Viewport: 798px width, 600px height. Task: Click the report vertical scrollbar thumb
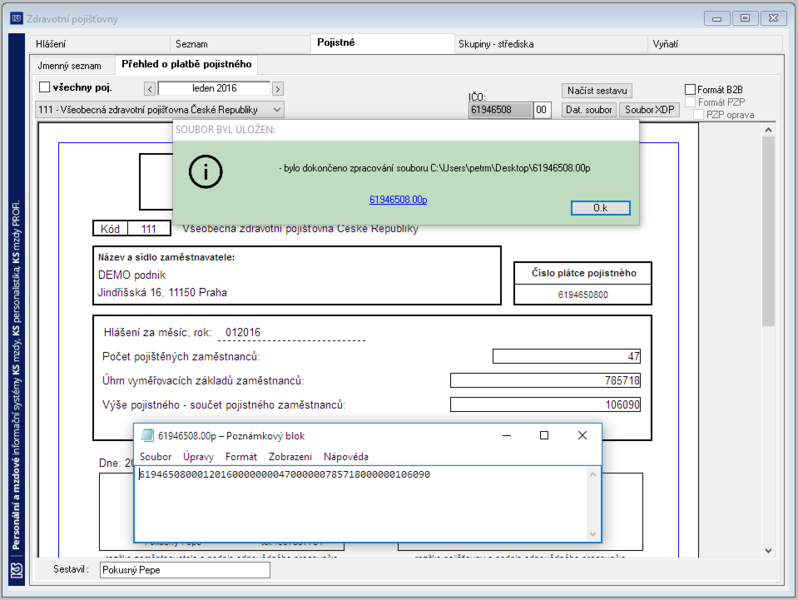[768, 232]
